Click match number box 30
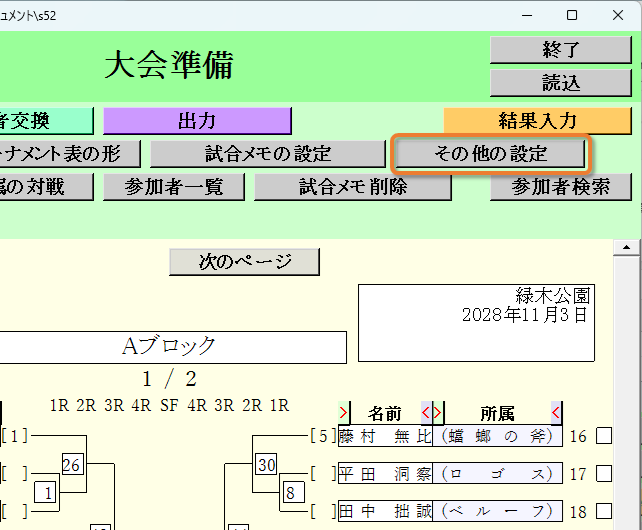The height and width of the screenshot is (530, 642). coord(267,464)
